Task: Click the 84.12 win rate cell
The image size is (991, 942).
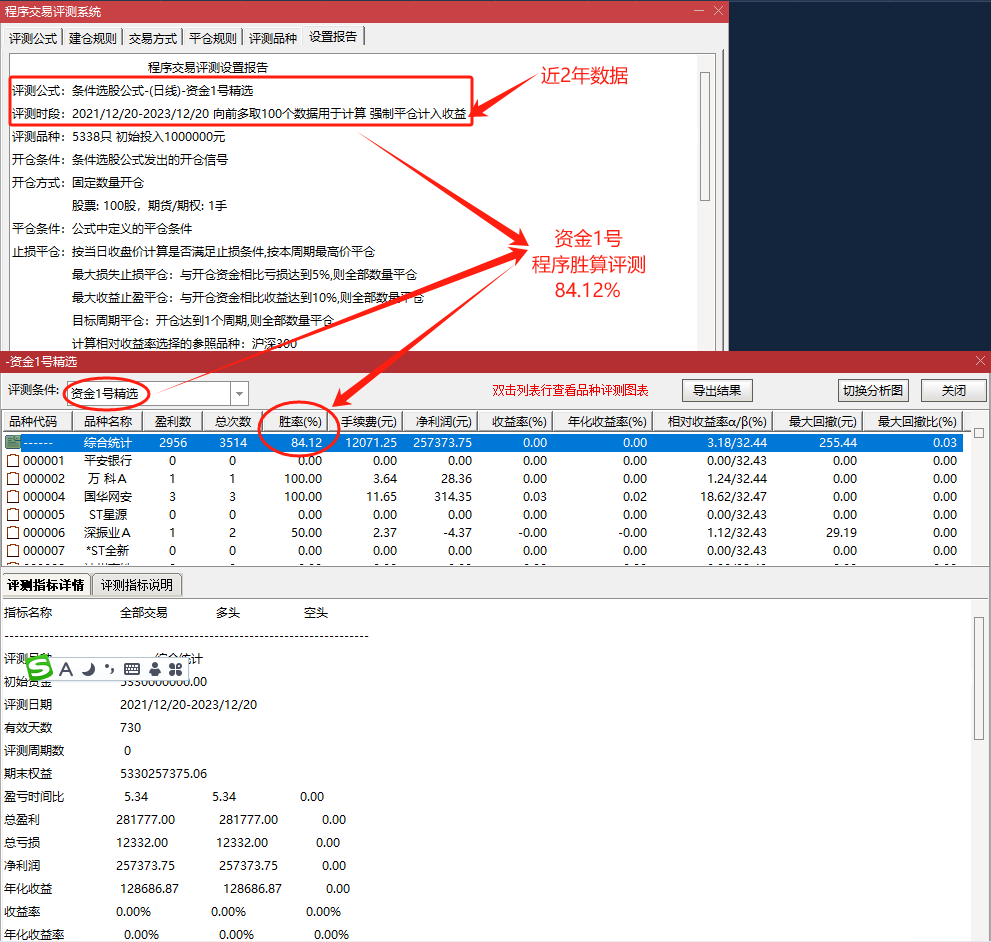Action: click(306, 443)
